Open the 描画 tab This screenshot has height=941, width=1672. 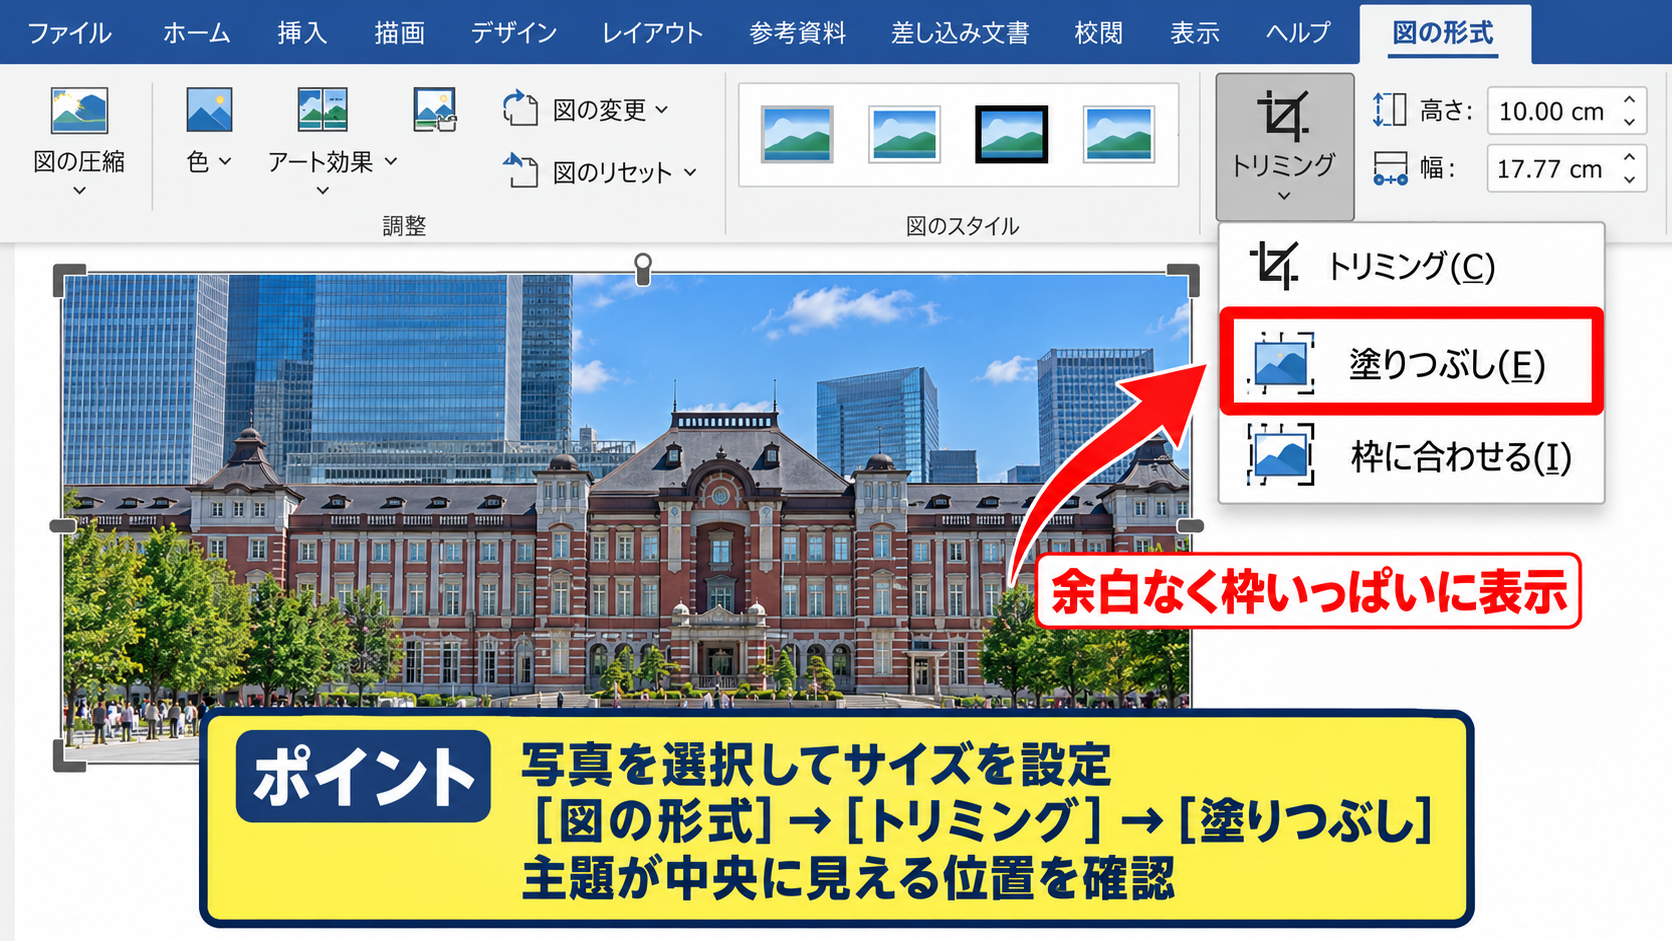[x=400, y=33]
